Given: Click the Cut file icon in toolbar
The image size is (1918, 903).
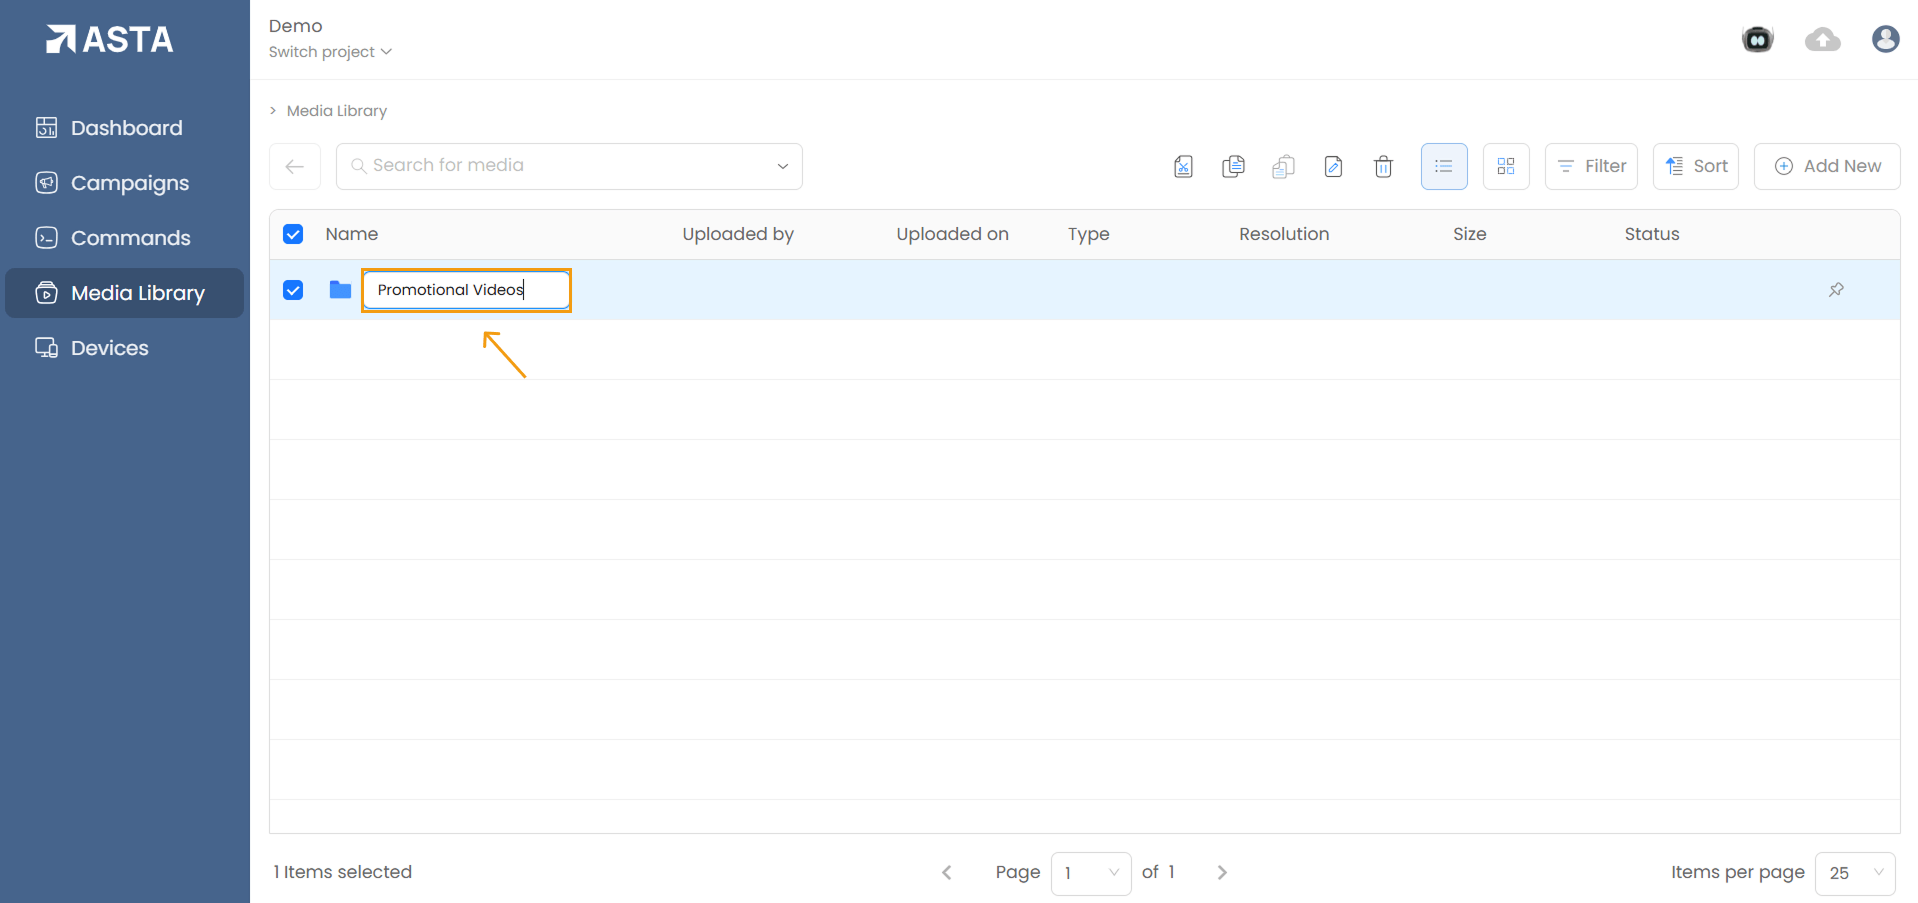Looking at the screenshot, I should tap(1183, 167).
